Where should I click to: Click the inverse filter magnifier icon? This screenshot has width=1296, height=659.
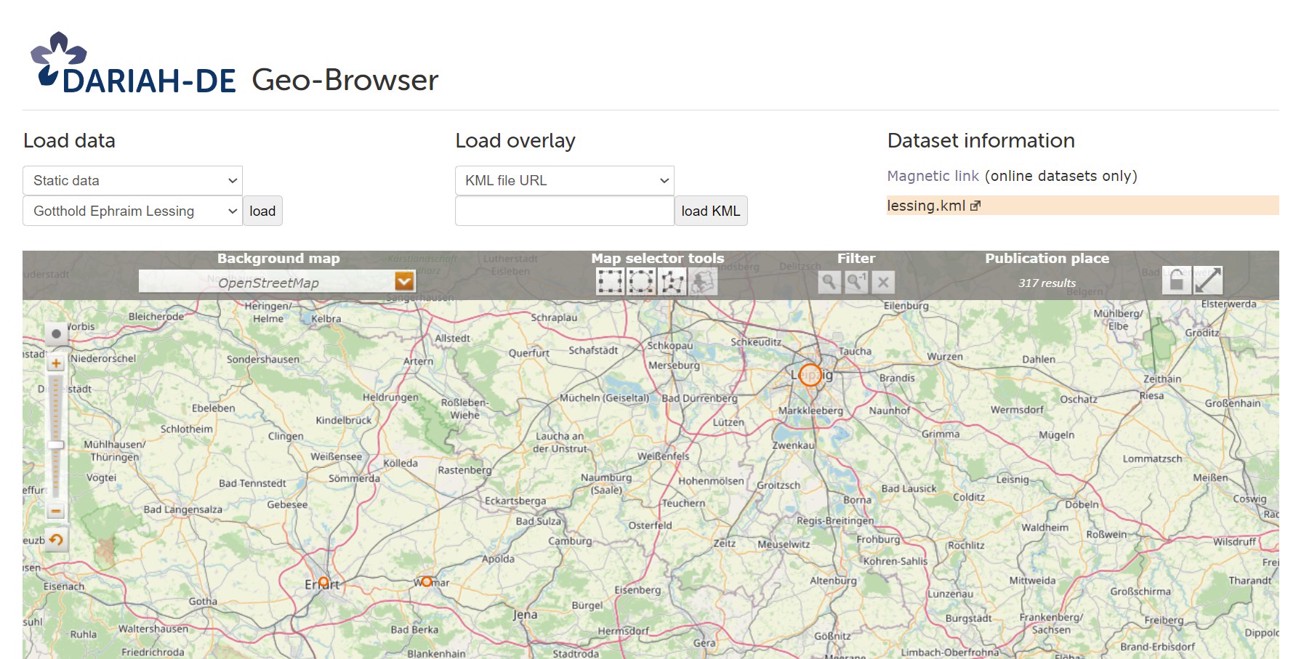(855, 282)
